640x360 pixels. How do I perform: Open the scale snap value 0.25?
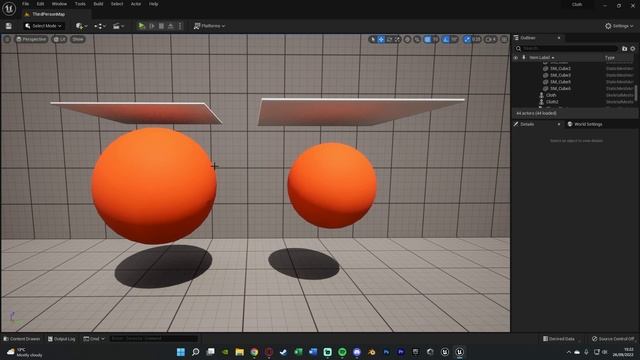coord(476,39)
